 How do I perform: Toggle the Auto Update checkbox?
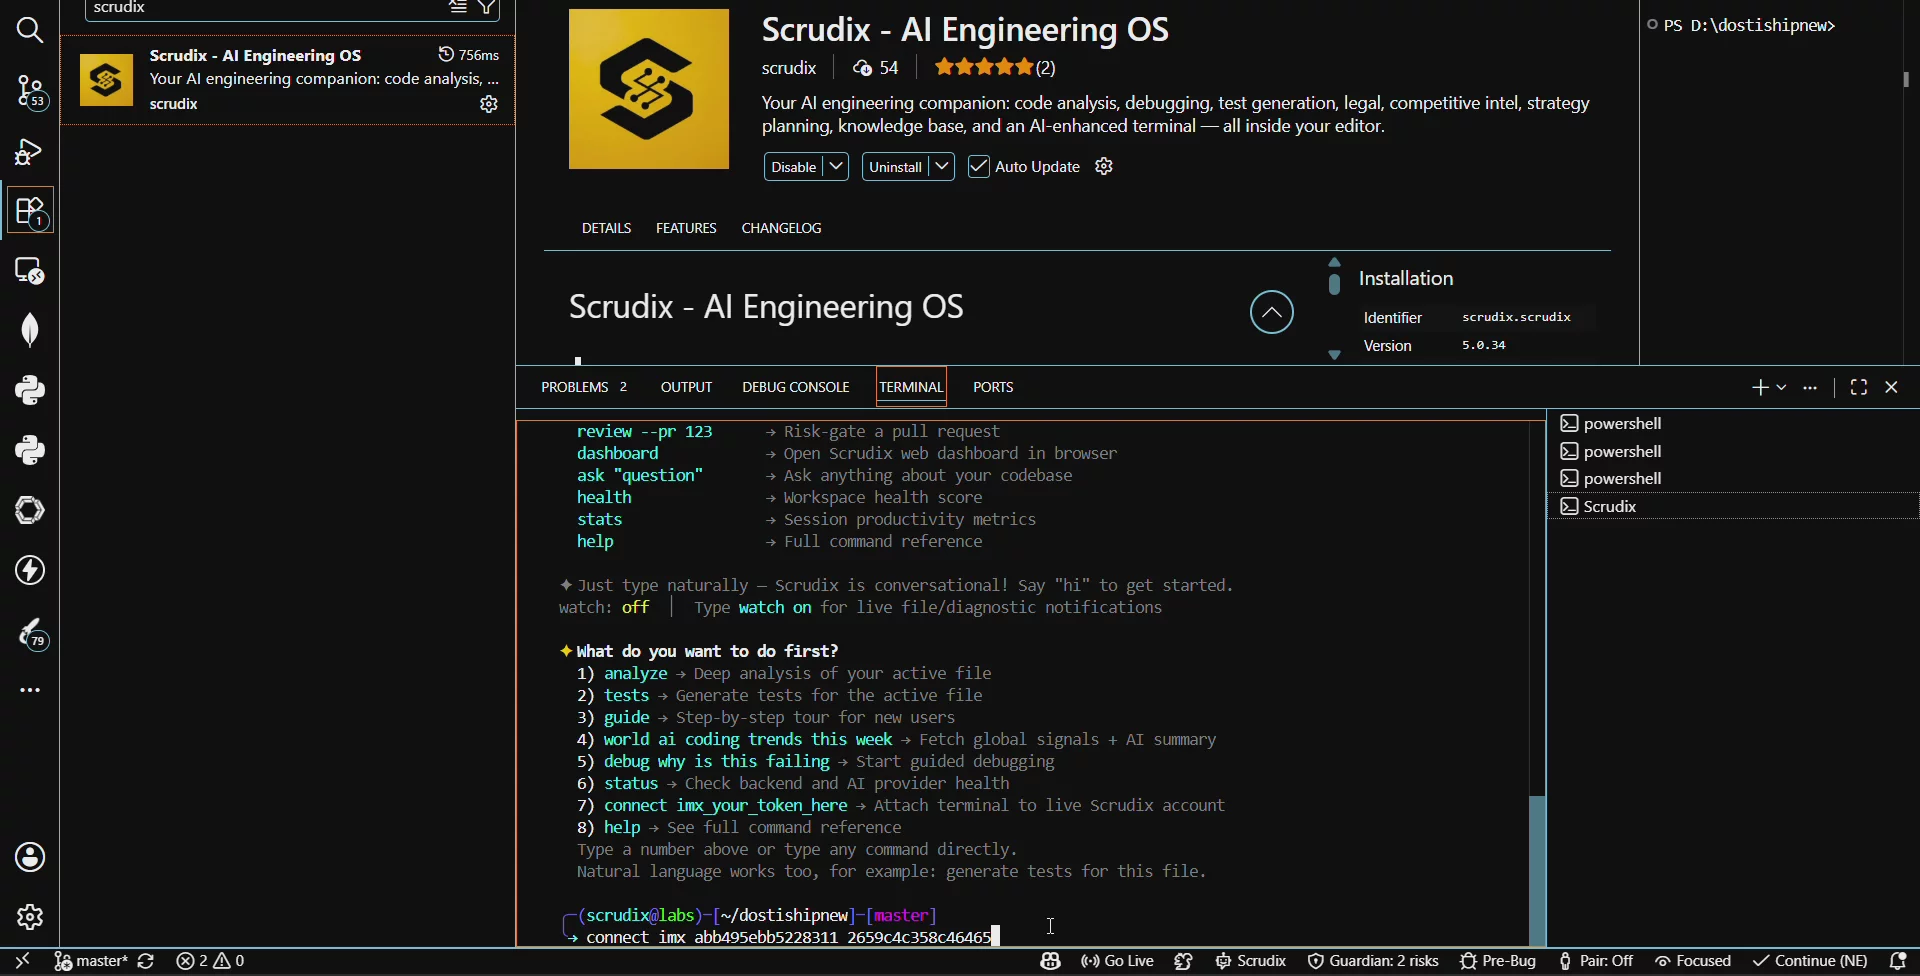point(979,167)
